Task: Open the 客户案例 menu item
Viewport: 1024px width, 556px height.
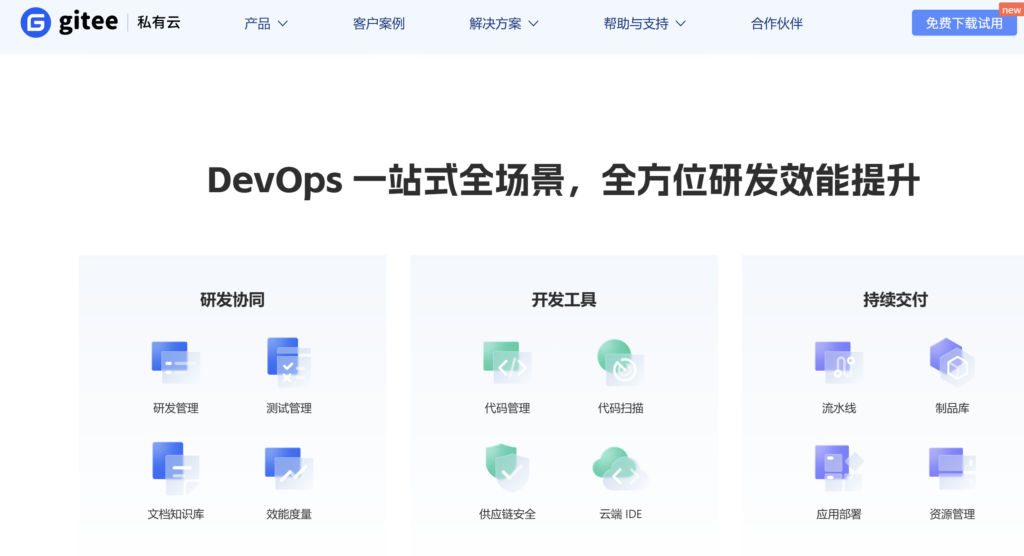Action: click(379, 24)
